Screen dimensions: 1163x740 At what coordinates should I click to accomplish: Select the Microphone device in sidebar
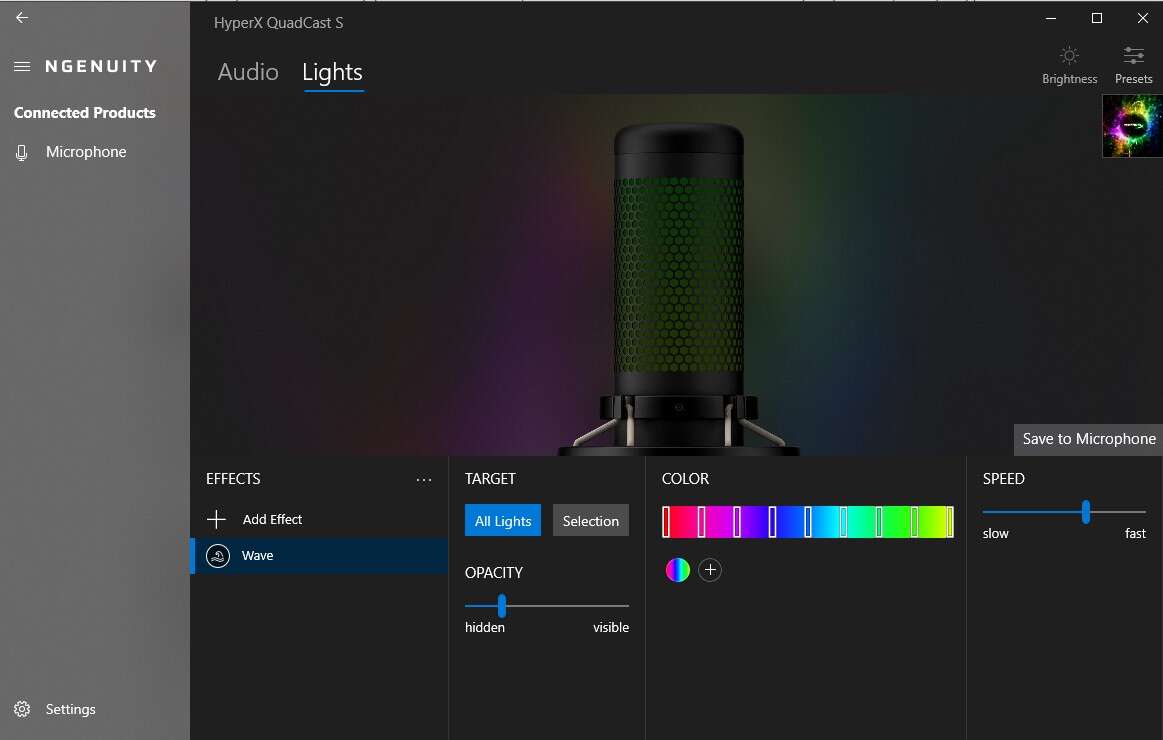coord(85,152)
